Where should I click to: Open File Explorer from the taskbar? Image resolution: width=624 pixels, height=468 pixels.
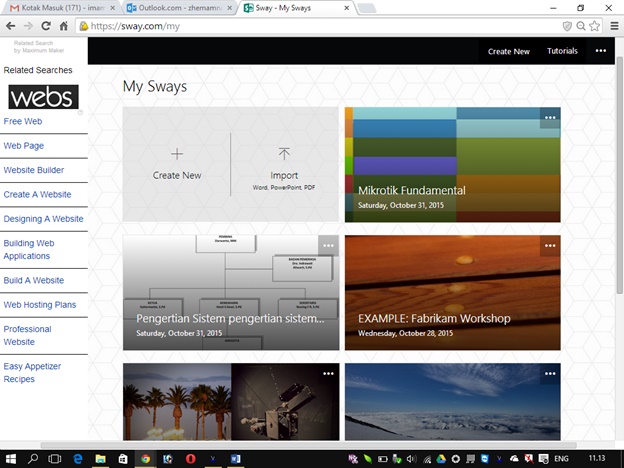(x=100, y=459)
